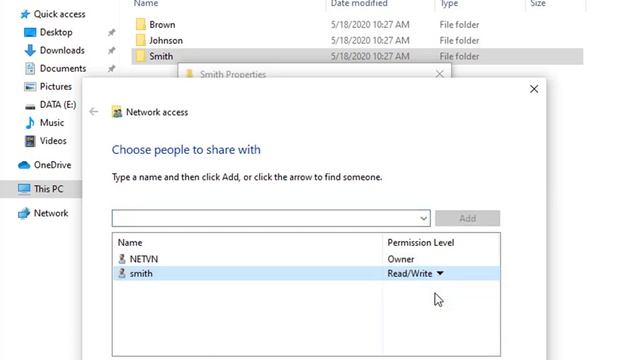Select the Johnson folder name
The width and height of the screenshot is (640, 360).
(x=166, y=40)
